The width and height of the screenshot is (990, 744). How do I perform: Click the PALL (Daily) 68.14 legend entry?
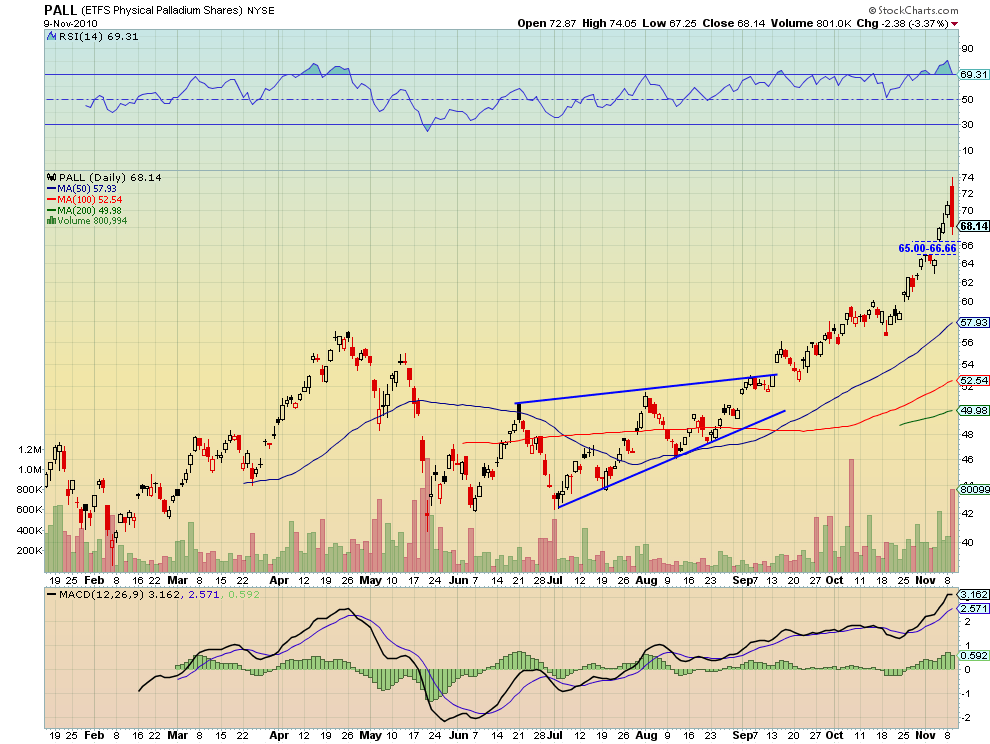click(110, 177)
